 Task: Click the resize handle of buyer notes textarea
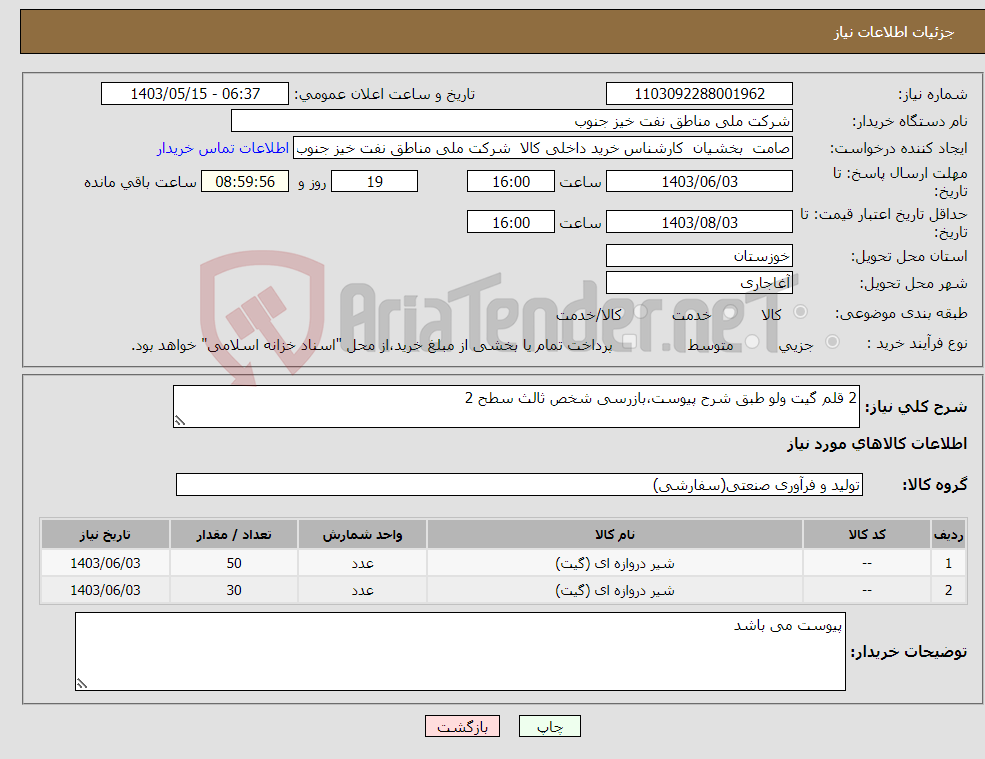click(82, 684)
